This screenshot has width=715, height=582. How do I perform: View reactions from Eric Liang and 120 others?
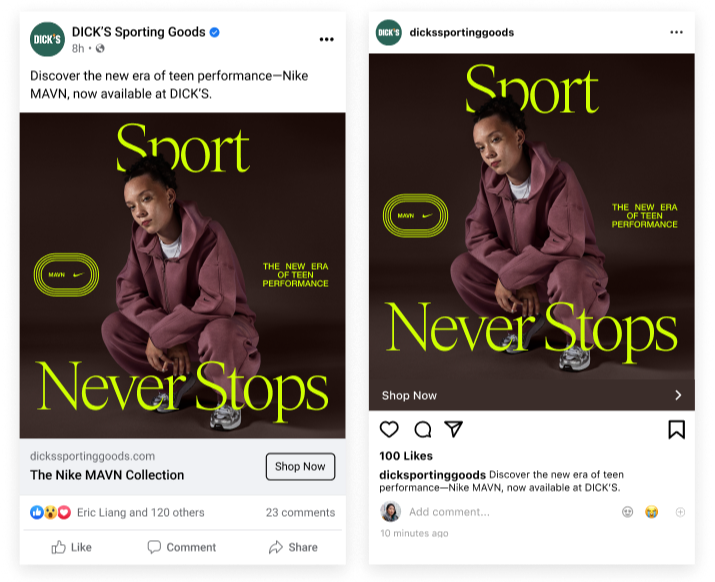click(x=140, y=512)
